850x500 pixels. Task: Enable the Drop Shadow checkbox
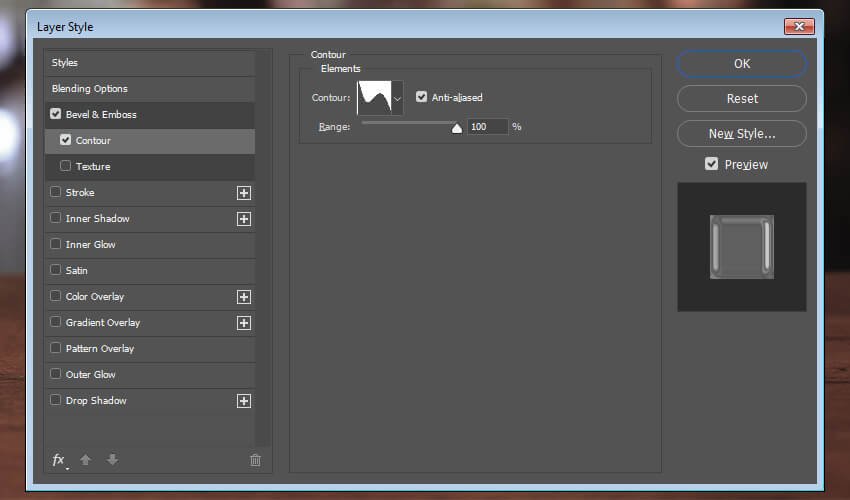pyautogui.click(x=55, y=400)
